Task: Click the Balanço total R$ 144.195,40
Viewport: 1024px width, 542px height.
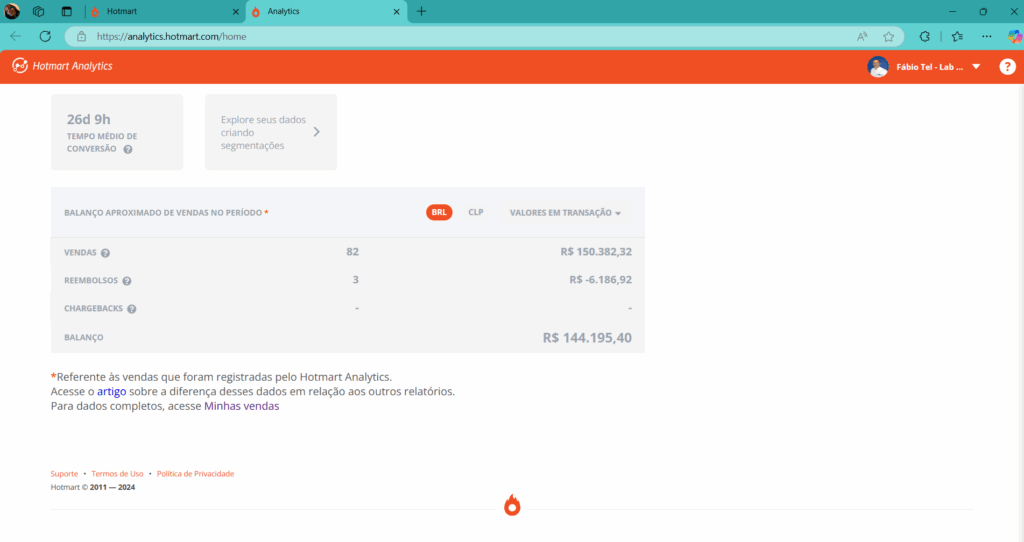Action: tap(587, 338)
